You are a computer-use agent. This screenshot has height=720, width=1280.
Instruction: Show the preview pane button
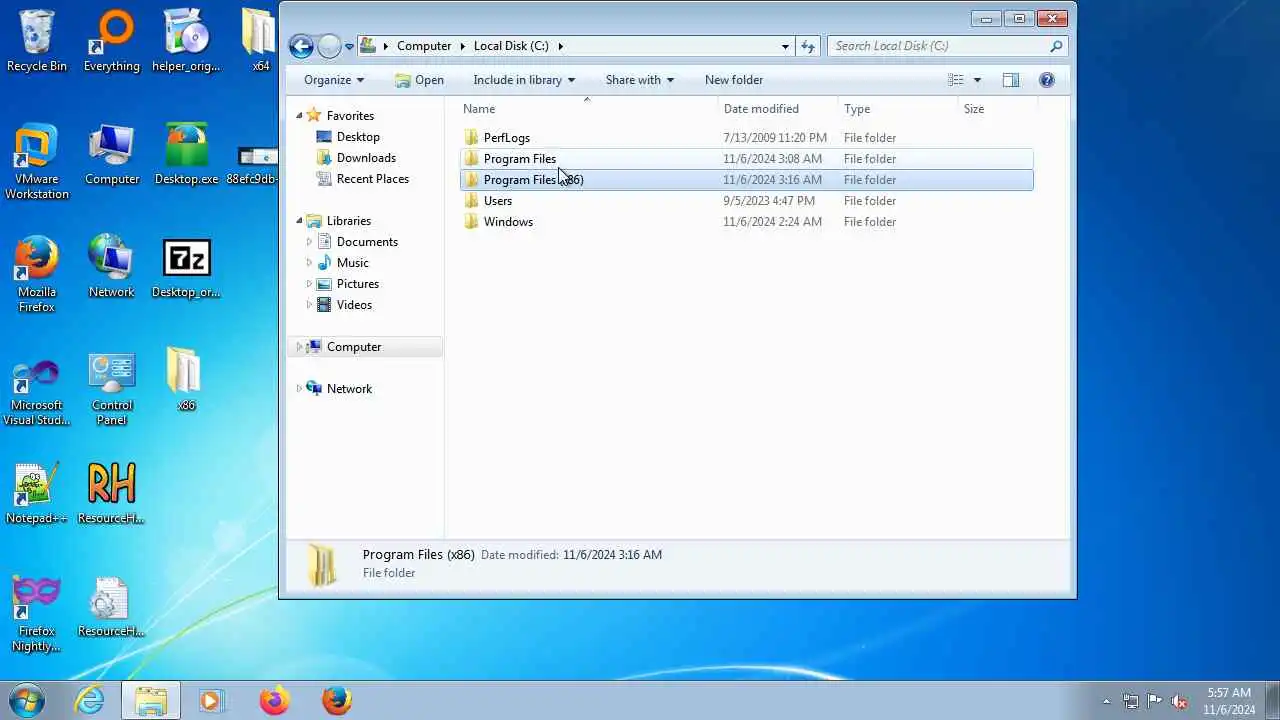coord(1010,80)
